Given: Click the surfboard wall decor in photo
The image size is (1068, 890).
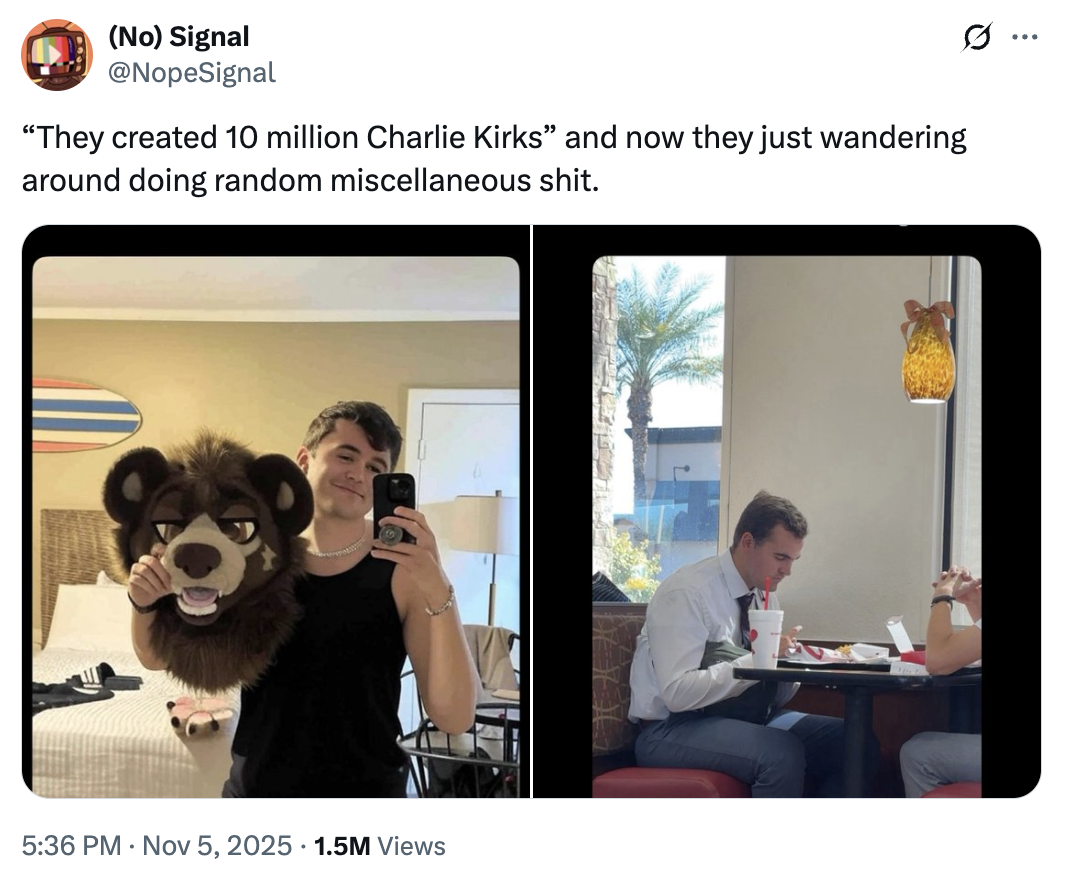Looking at the screenshot, I should pyautogui.click(x=86, y=413).
